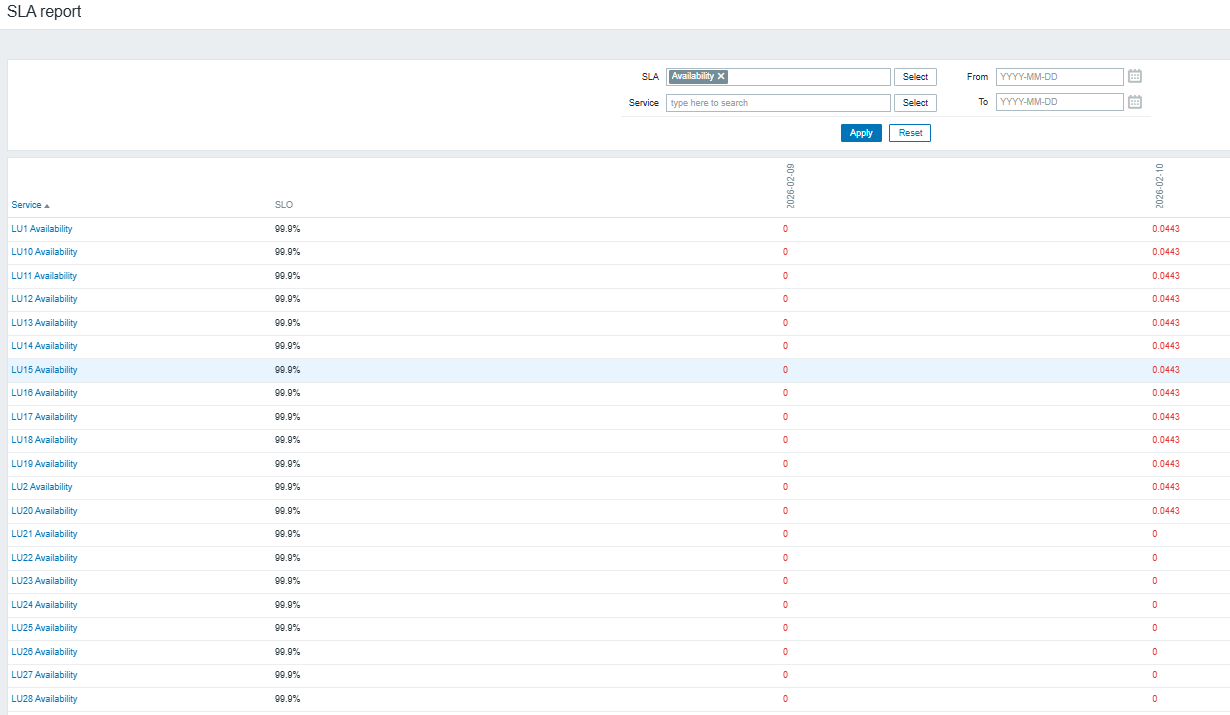Open LU20 Availability service
Image resolution: width=1230 pixels, height=715 pixels.
coord(44,511)
